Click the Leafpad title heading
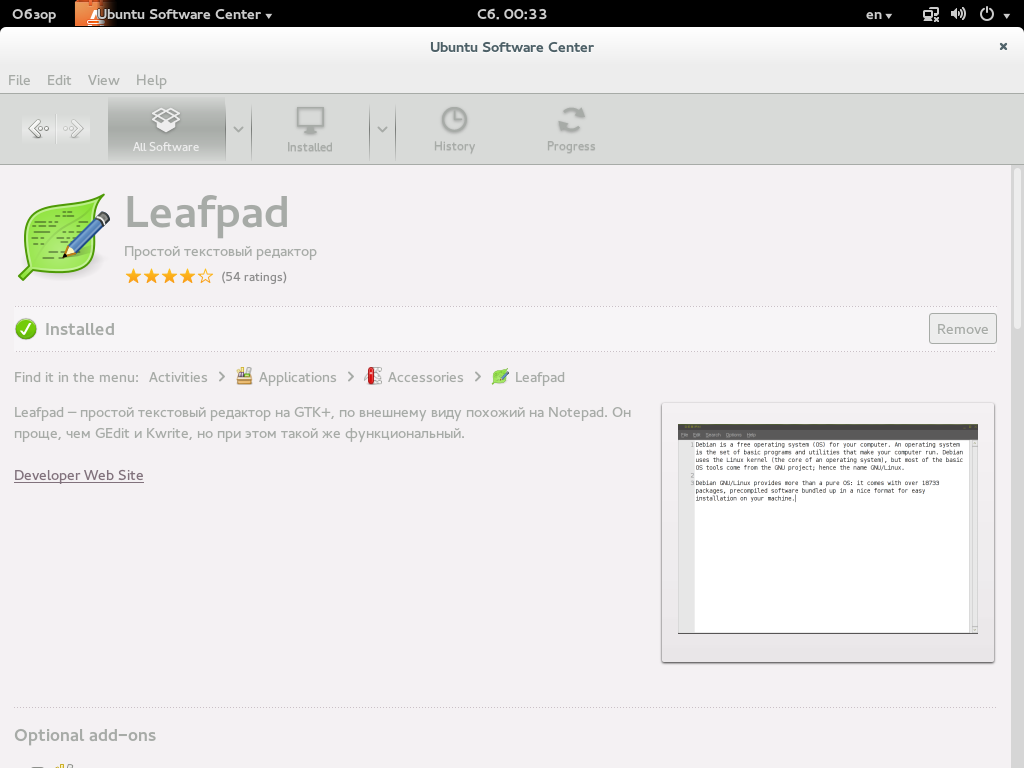Screen dimensions: 1024x768 pyautogui.click(x=206, y=213)
